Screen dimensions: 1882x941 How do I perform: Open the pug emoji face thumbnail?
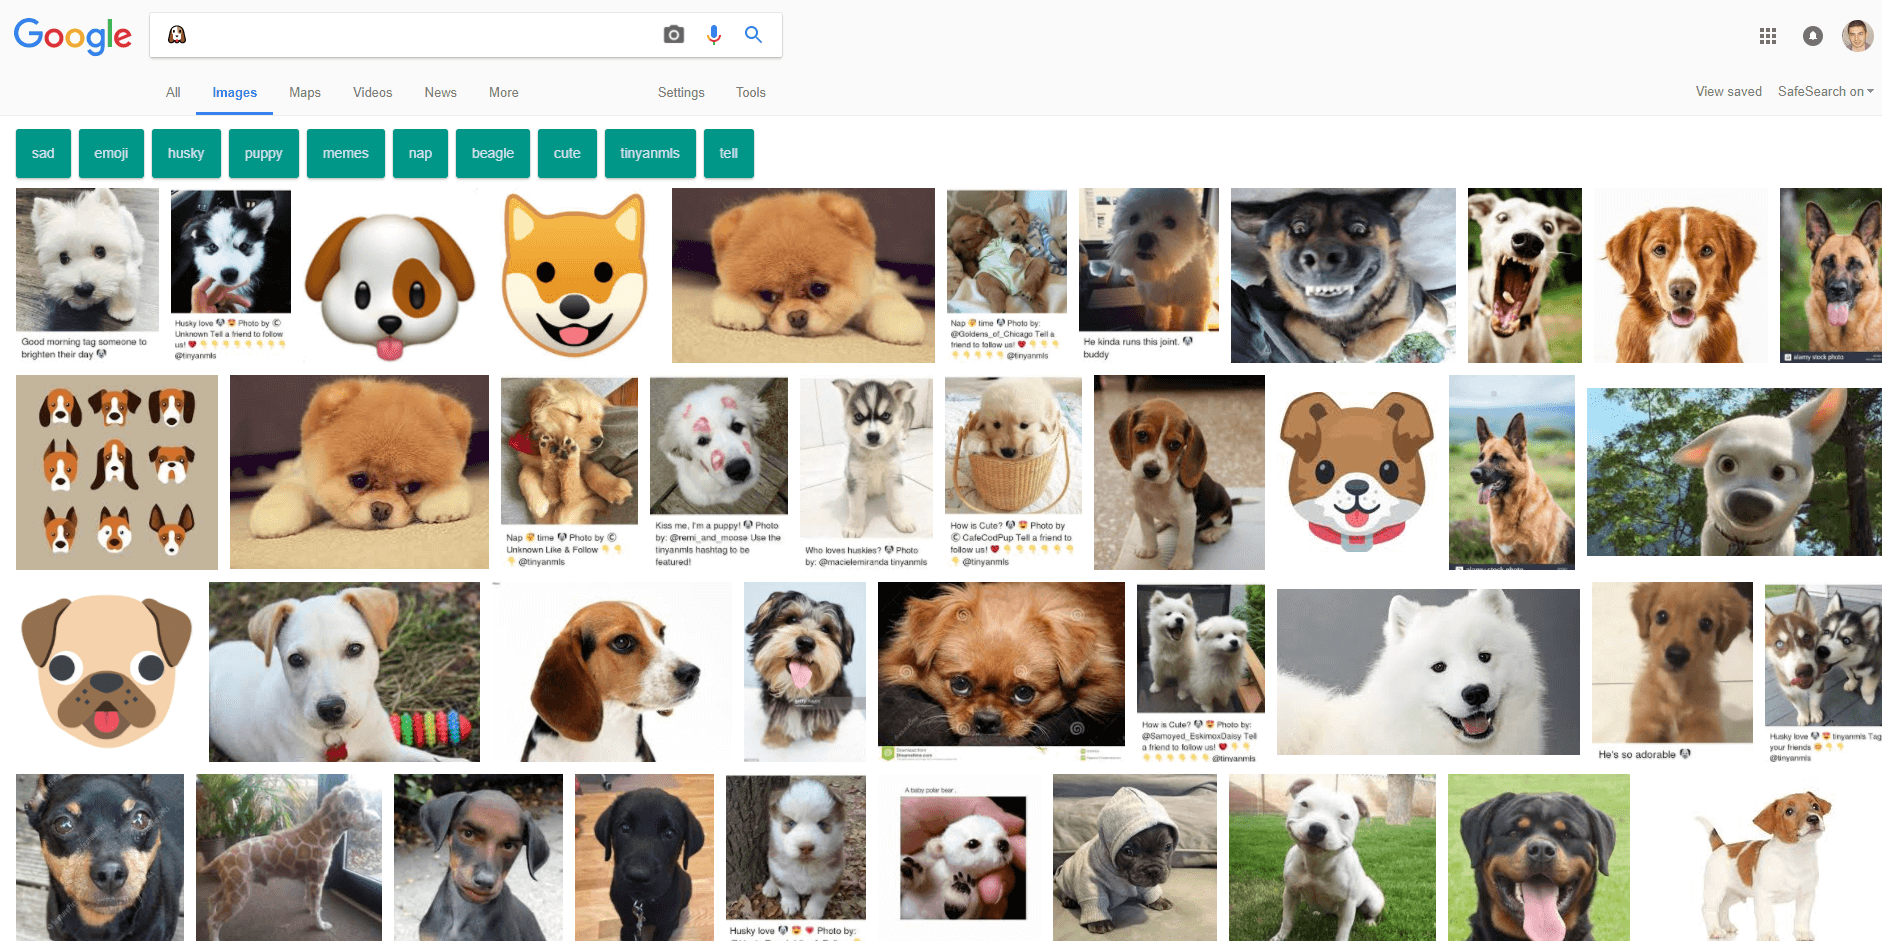[106, 671]
